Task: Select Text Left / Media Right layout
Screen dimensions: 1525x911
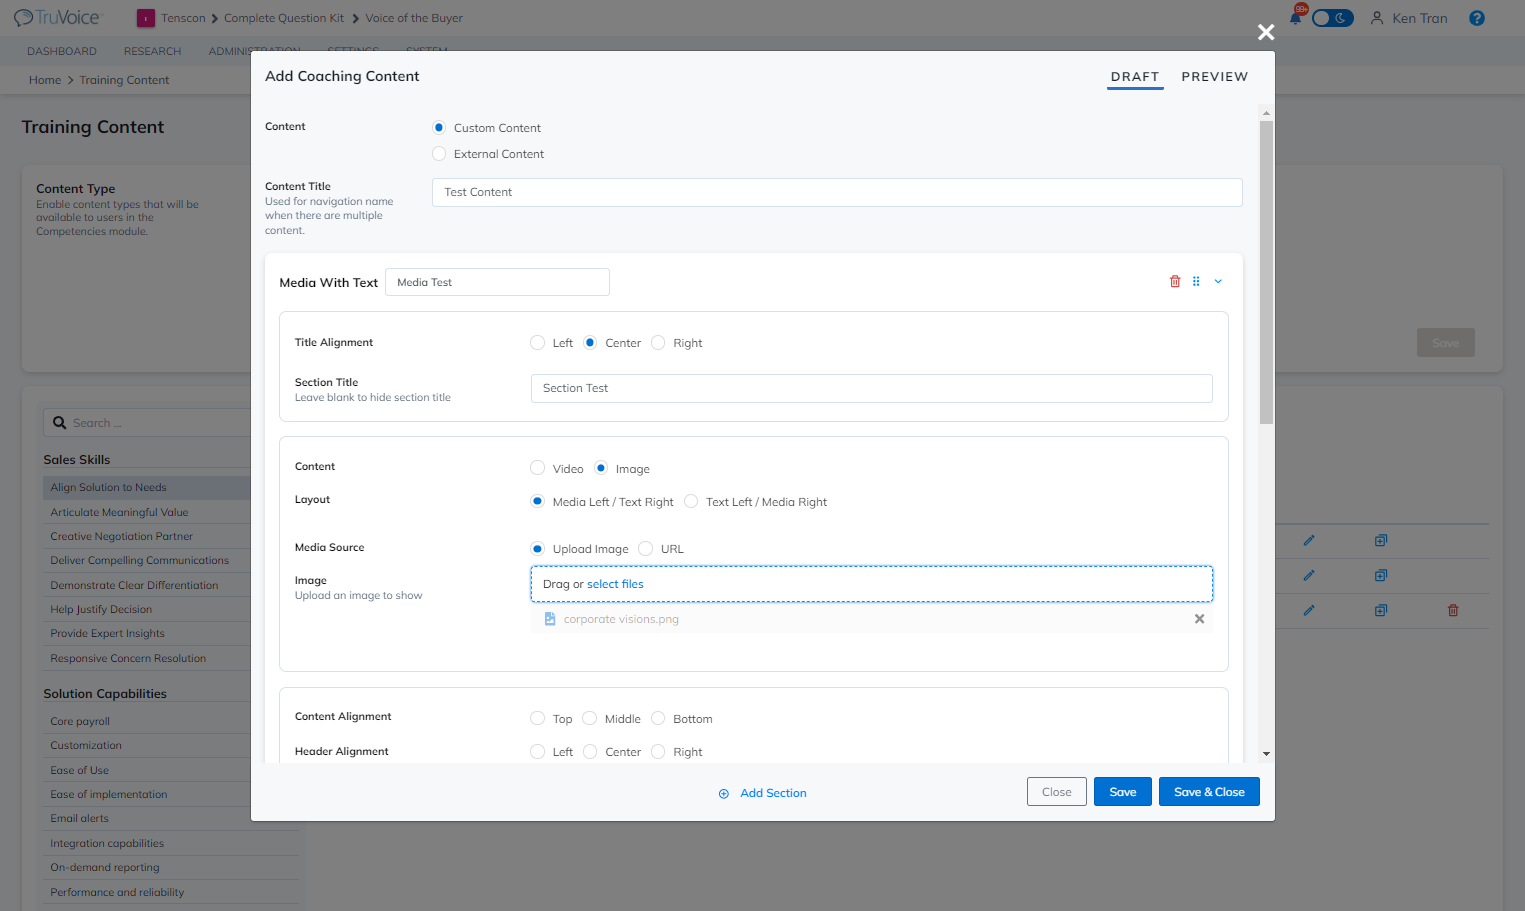Action: tap(691, 502)
